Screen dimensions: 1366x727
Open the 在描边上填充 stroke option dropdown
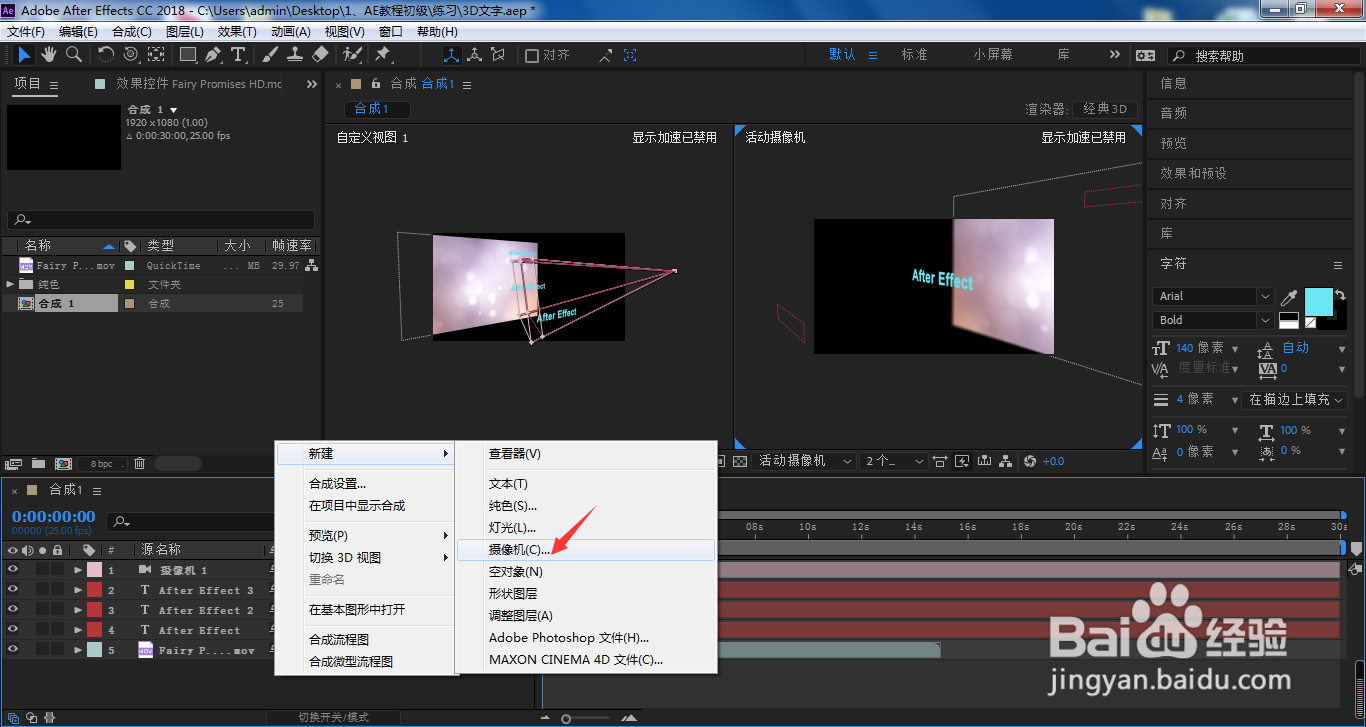(x=1295, y=399)
